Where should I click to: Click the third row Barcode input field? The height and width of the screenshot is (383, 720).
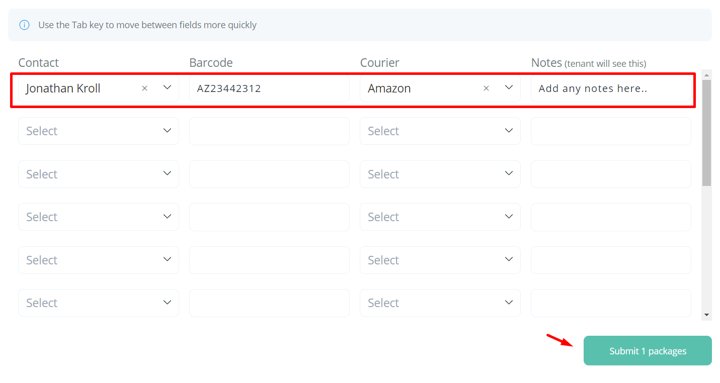click(269, 174)
